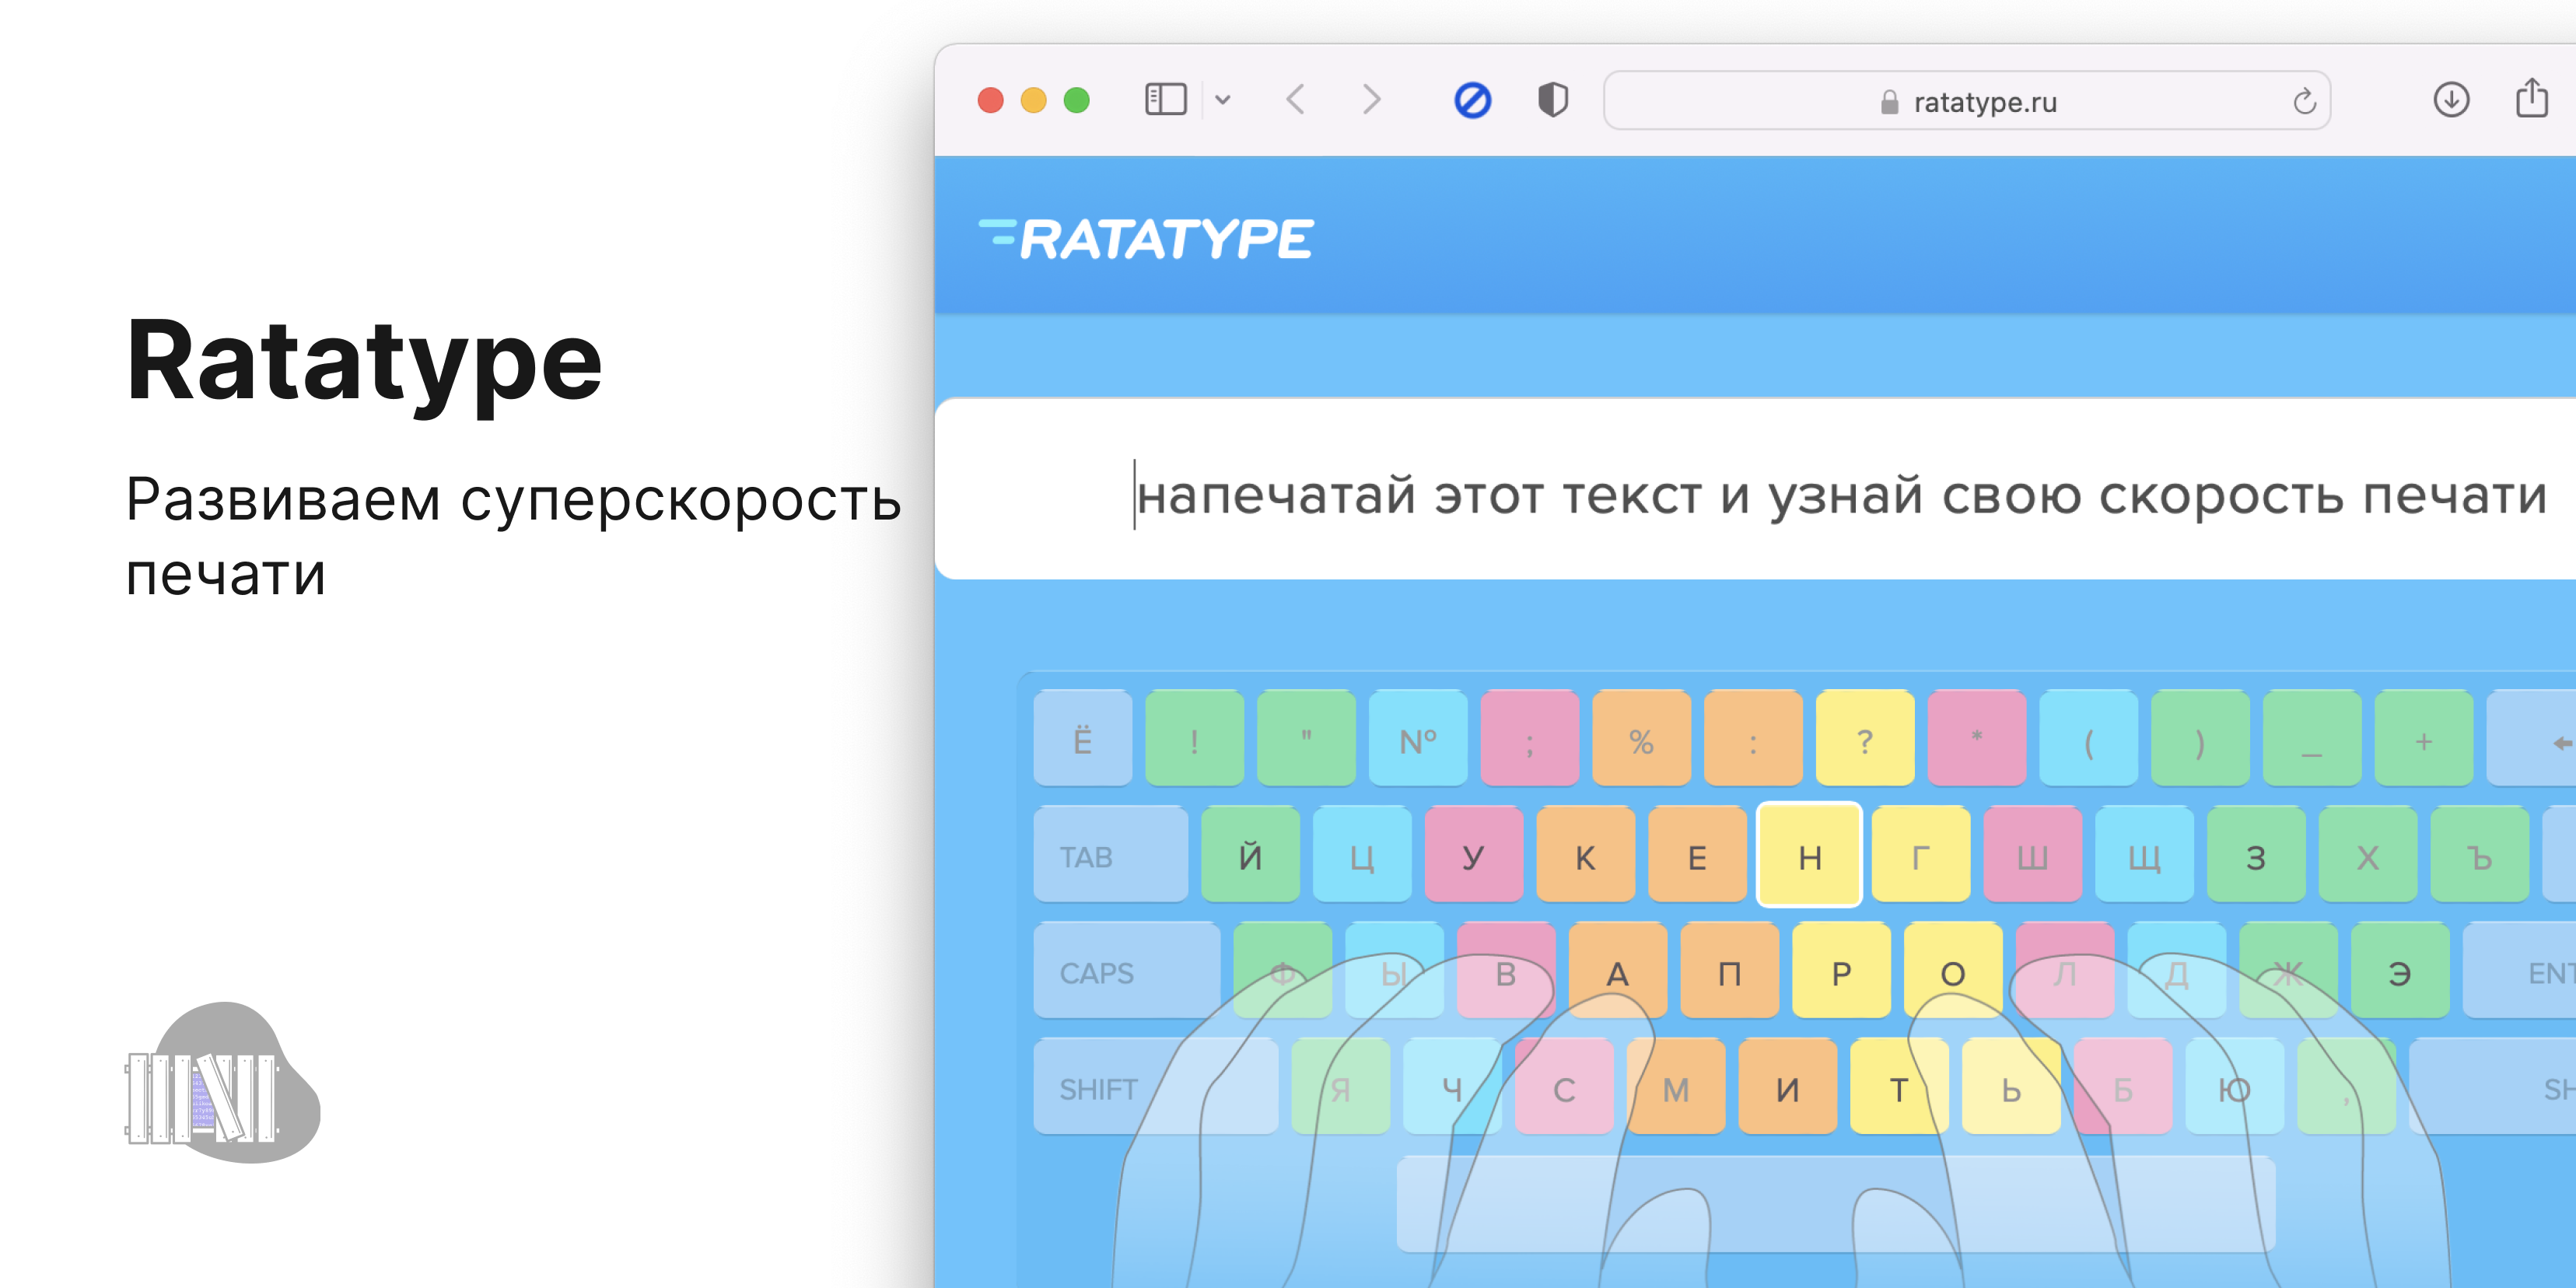Screen dimensions: 2576x1288
Task: Click the Х key
Action: pyautogui.click(x=2368, y=855)
